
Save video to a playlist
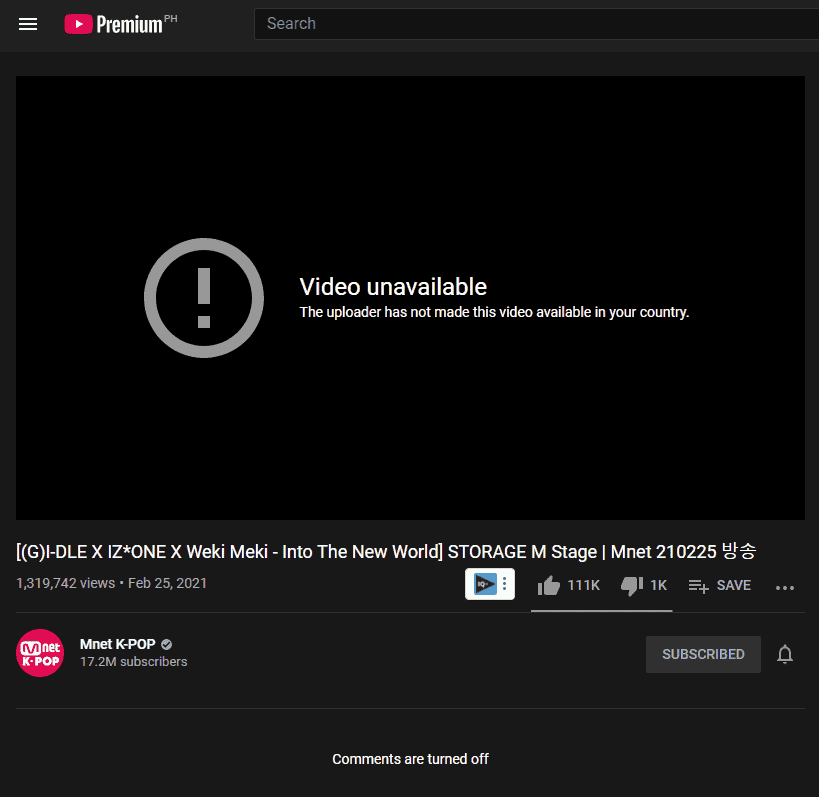720,585
